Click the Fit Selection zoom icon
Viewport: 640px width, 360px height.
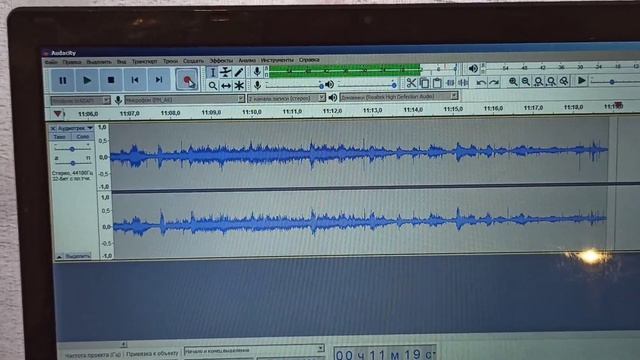coord(538,82)
